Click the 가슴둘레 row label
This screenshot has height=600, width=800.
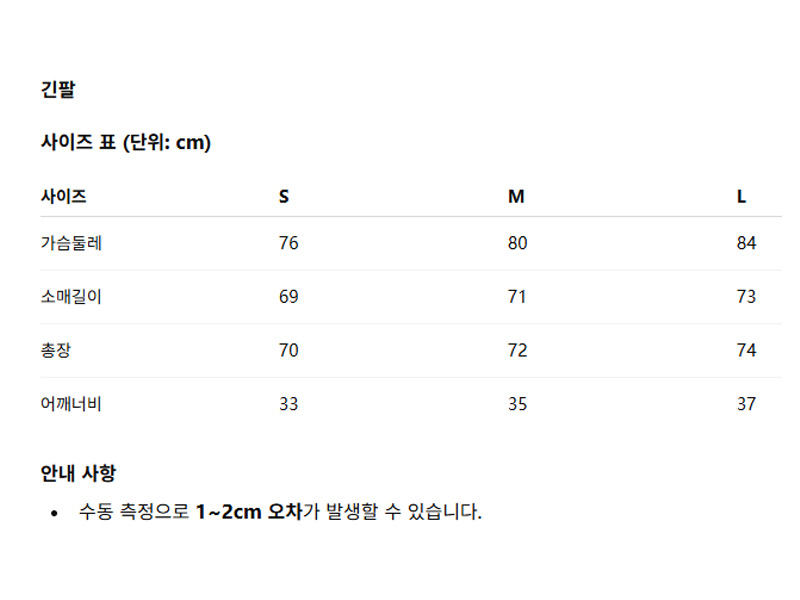(71, 243)
